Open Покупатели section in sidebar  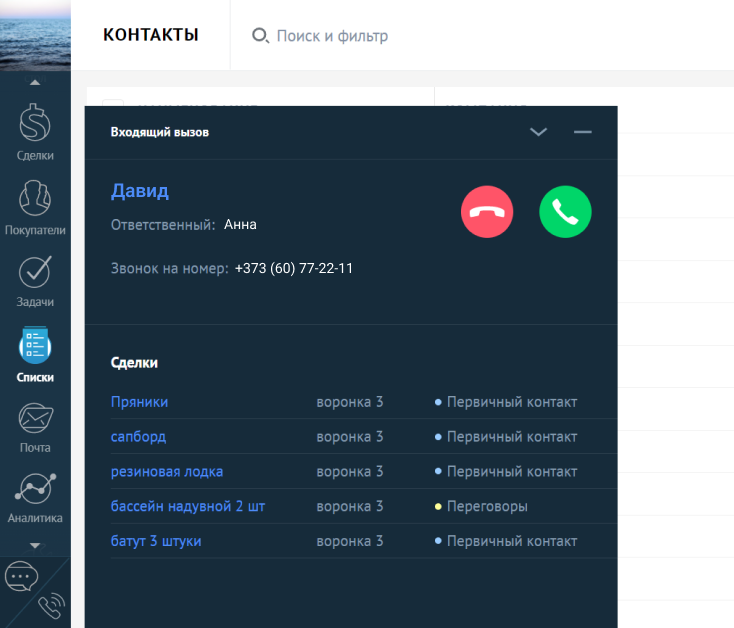(x=35, y=205)
